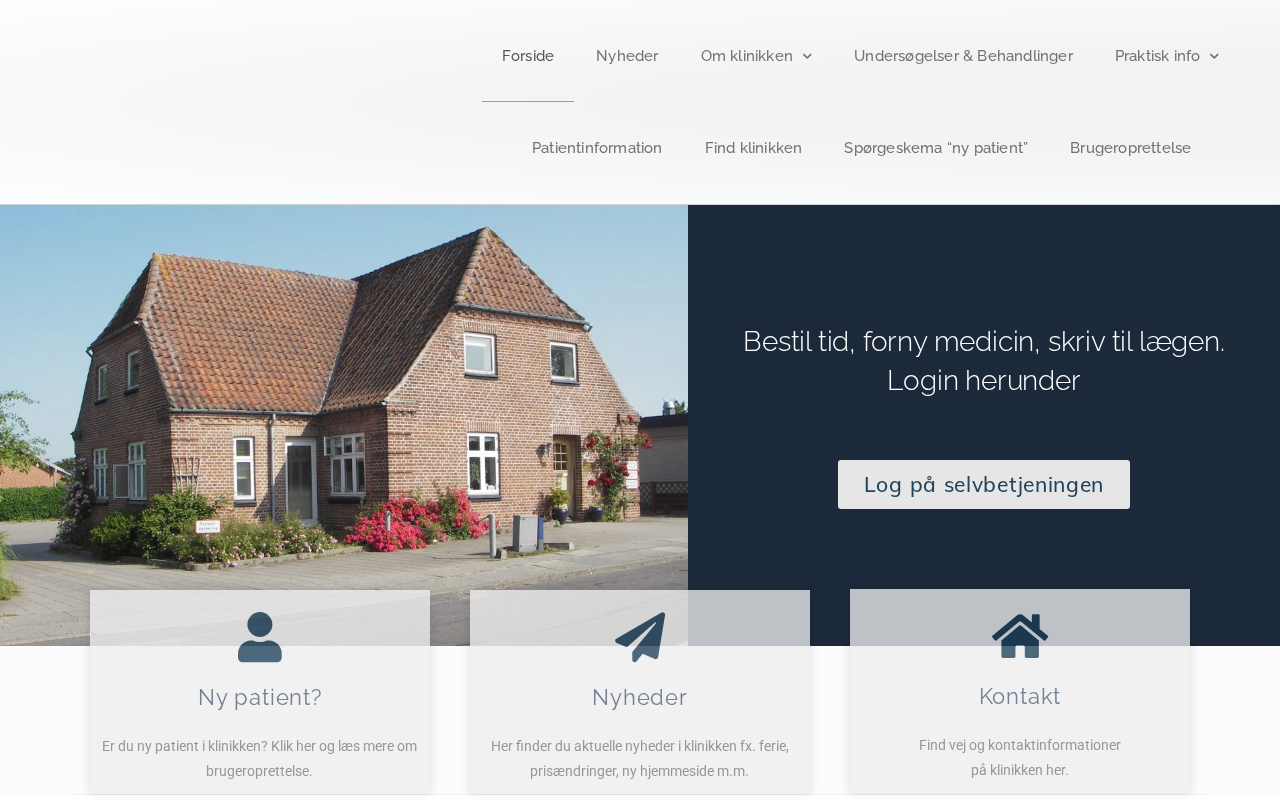Expand the Om klinikken chevron

[x=807, y=56]
